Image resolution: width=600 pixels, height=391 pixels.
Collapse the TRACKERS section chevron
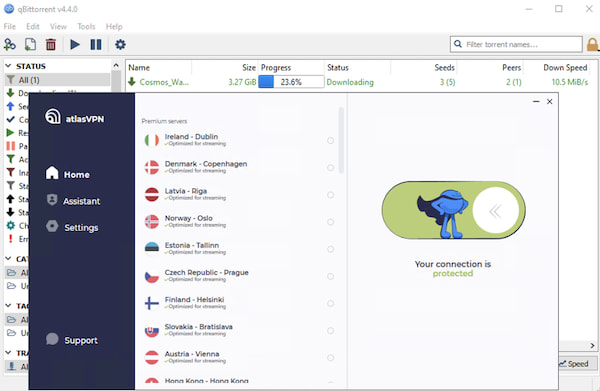[x=8, y=352]
